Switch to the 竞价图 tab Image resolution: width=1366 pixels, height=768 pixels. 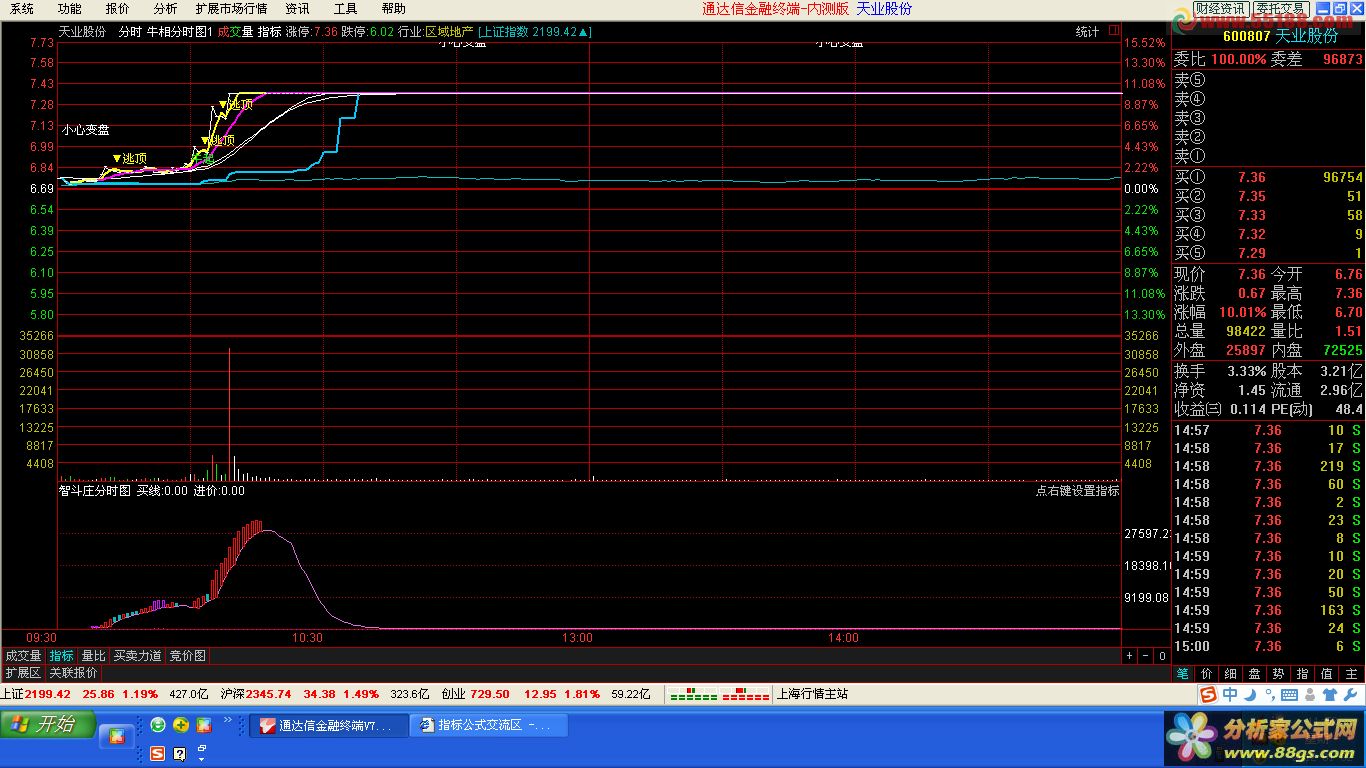coord(187,656)
